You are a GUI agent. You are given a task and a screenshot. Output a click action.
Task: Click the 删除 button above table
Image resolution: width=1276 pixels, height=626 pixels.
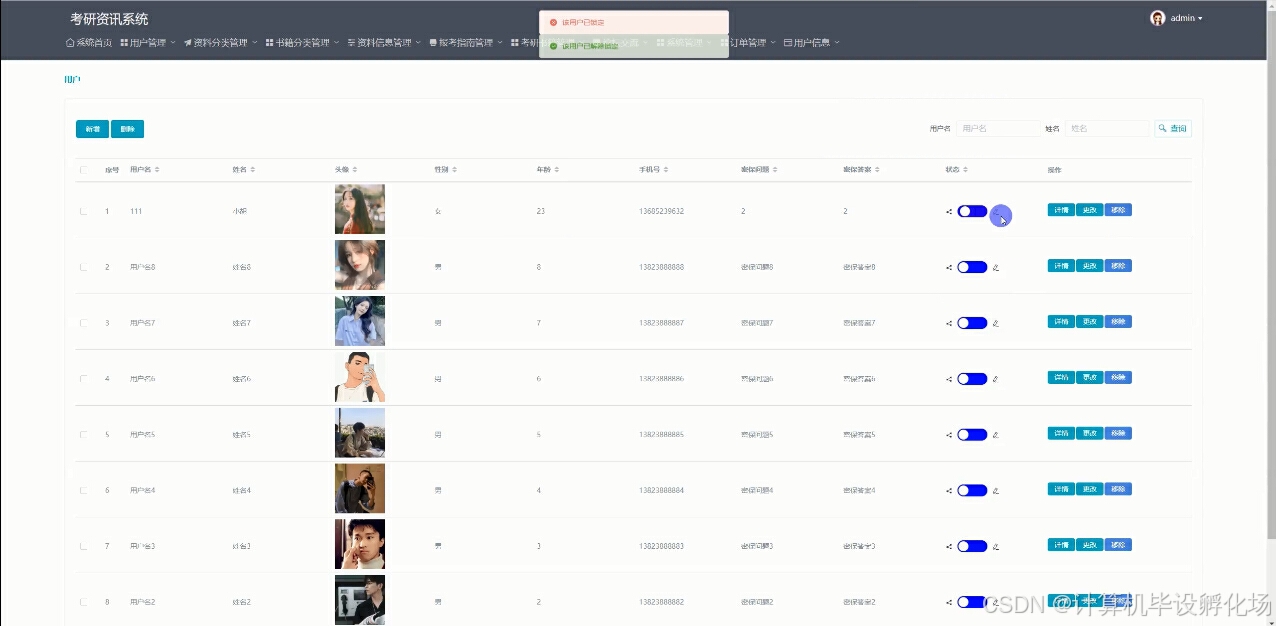pos(128,129)
